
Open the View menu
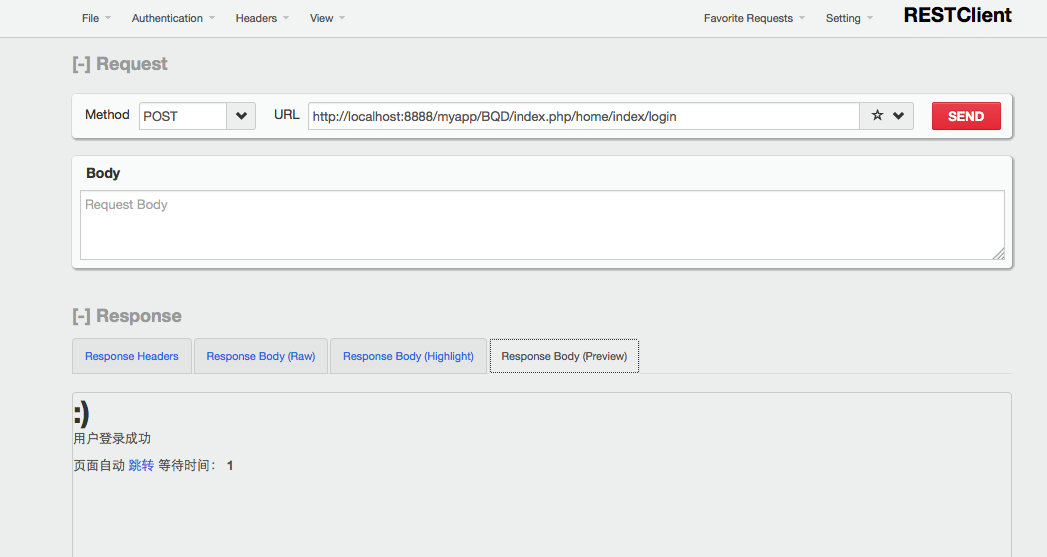pyautogui.click(x=327, y=18)
